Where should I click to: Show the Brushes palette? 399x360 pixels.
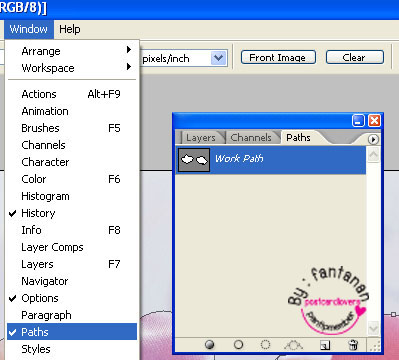[72, 128]
